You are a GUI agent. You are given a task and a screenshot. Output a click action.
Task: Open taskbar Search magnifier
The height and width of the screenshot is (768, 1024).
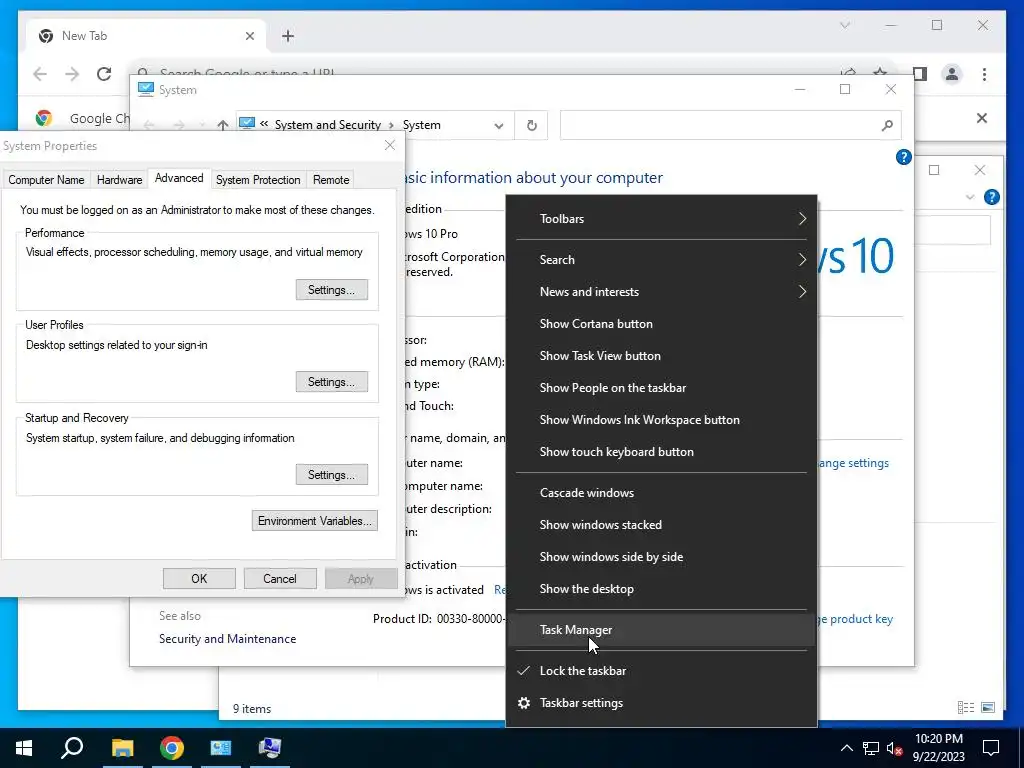(72, 747)
